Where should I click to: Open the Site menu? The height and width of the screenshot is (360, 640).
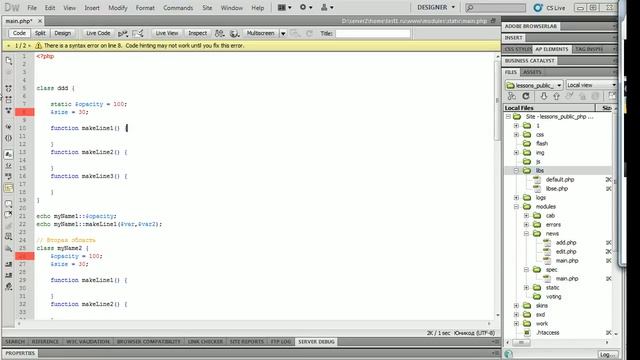[207, 8]
